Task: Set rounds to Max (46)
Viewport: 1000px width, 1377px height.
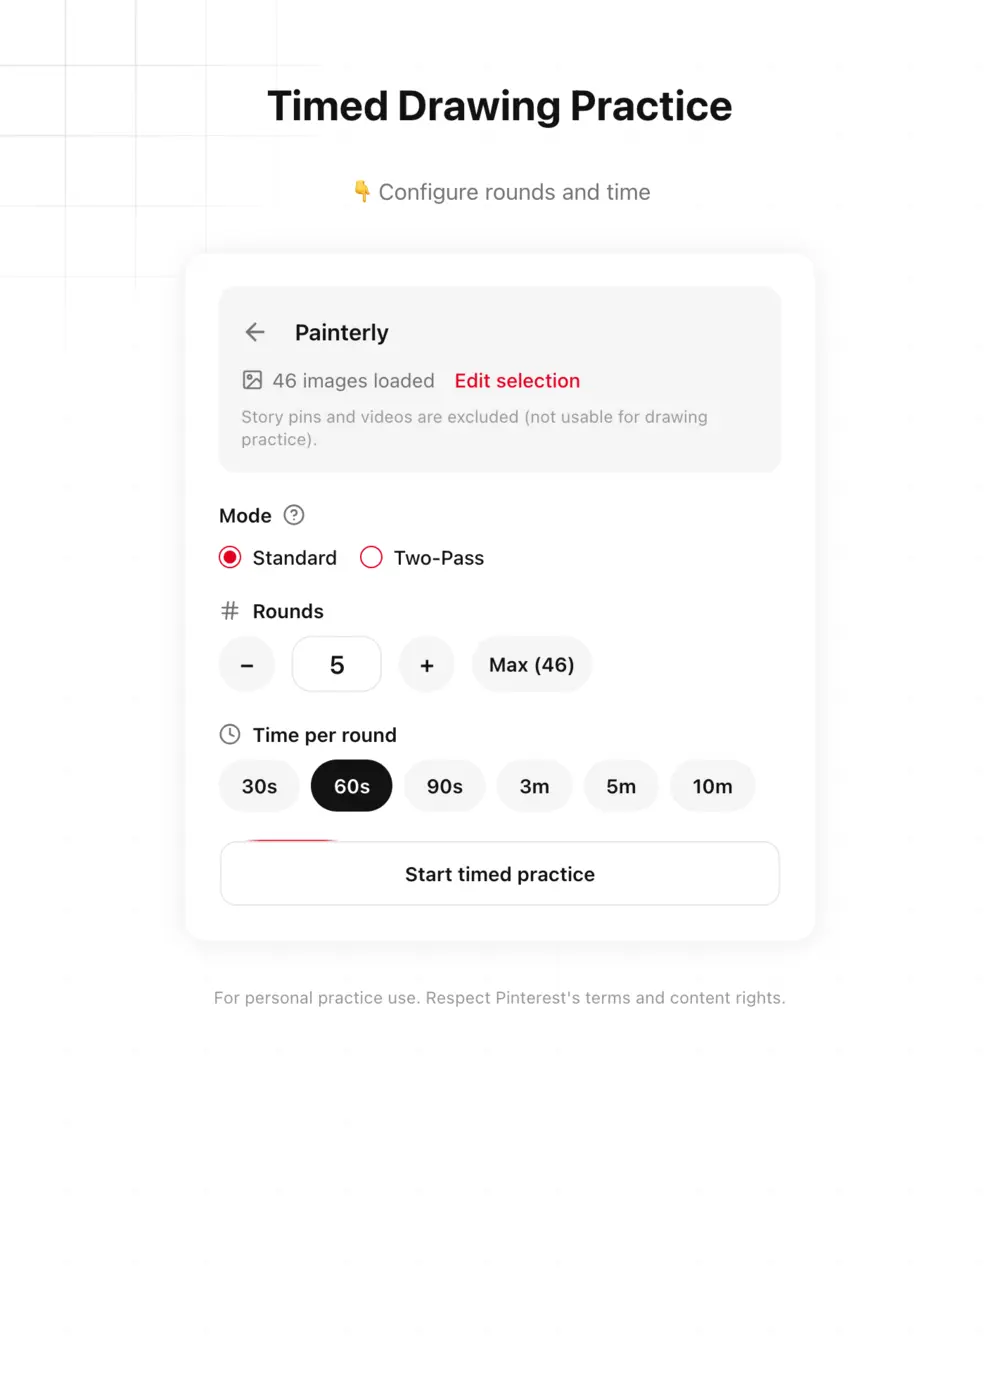Action: [x=531, y=664]
